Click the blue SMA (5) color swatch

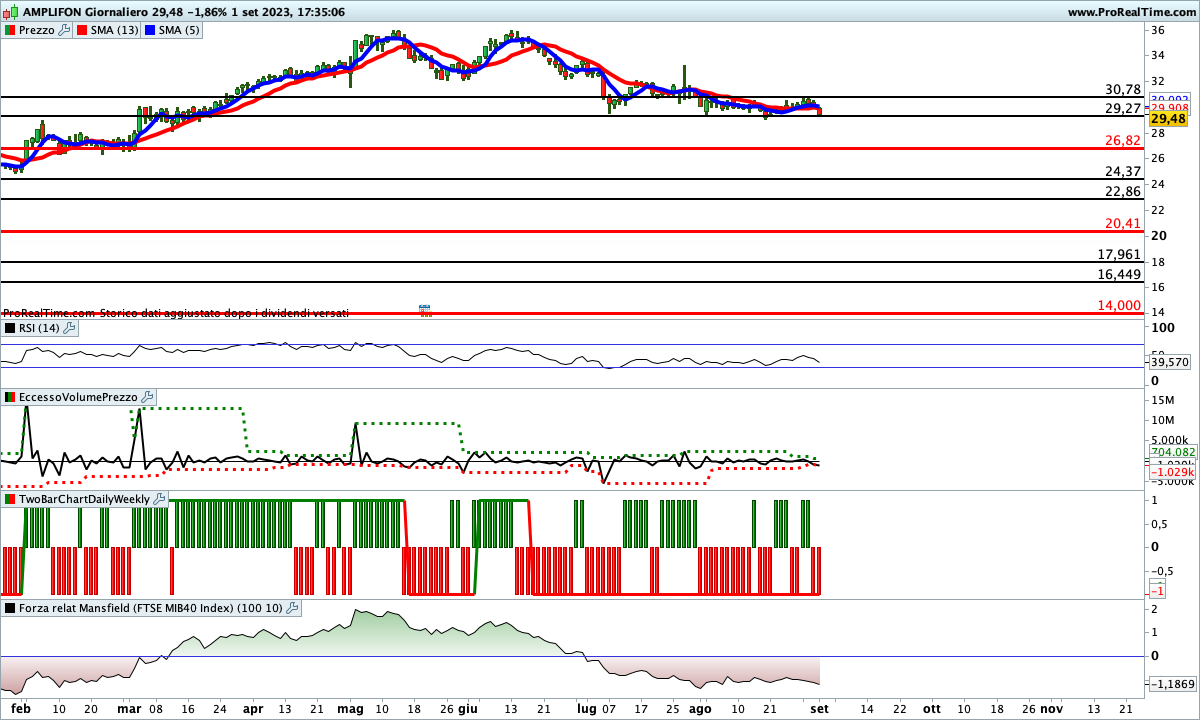(x=152, y=30)
